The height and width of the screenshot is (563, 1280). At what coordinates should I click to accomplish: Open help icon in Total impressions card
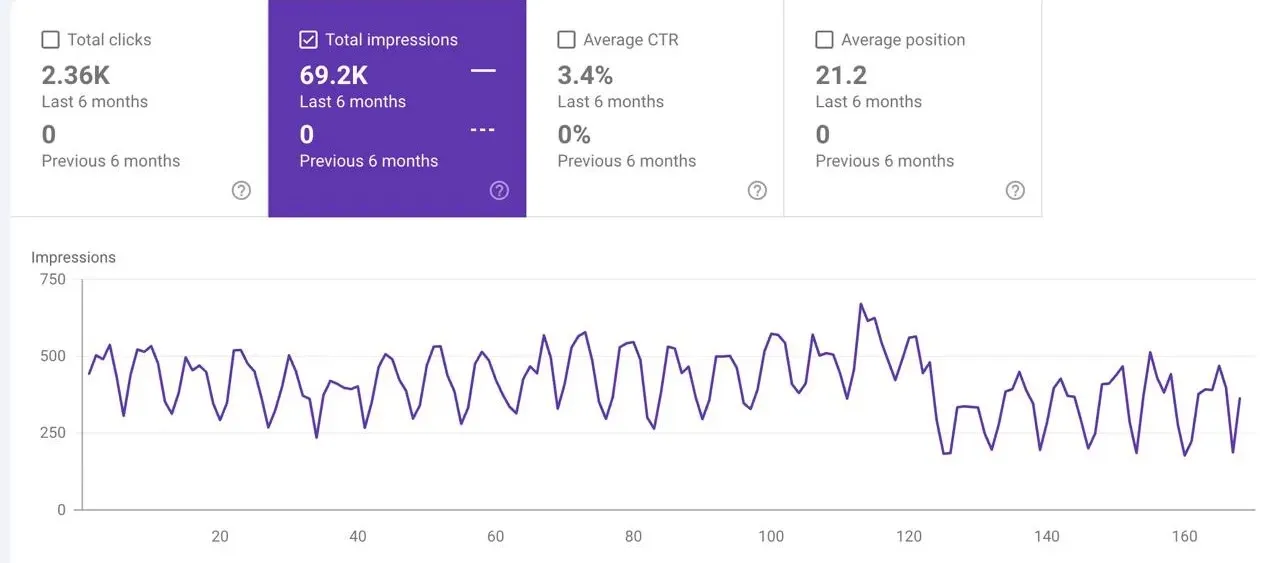pos(499,191)
